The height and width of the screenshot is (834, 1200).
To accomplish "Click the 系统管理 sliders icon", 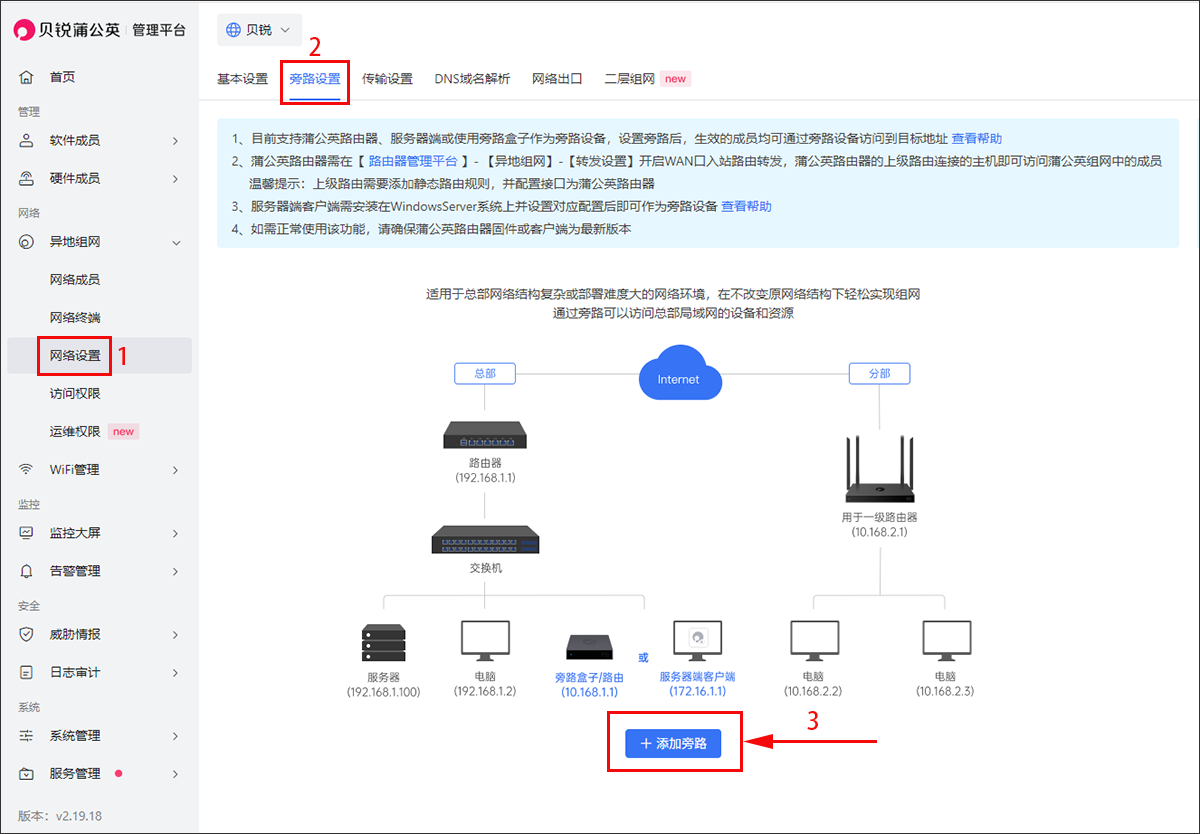I will [27, 736].
